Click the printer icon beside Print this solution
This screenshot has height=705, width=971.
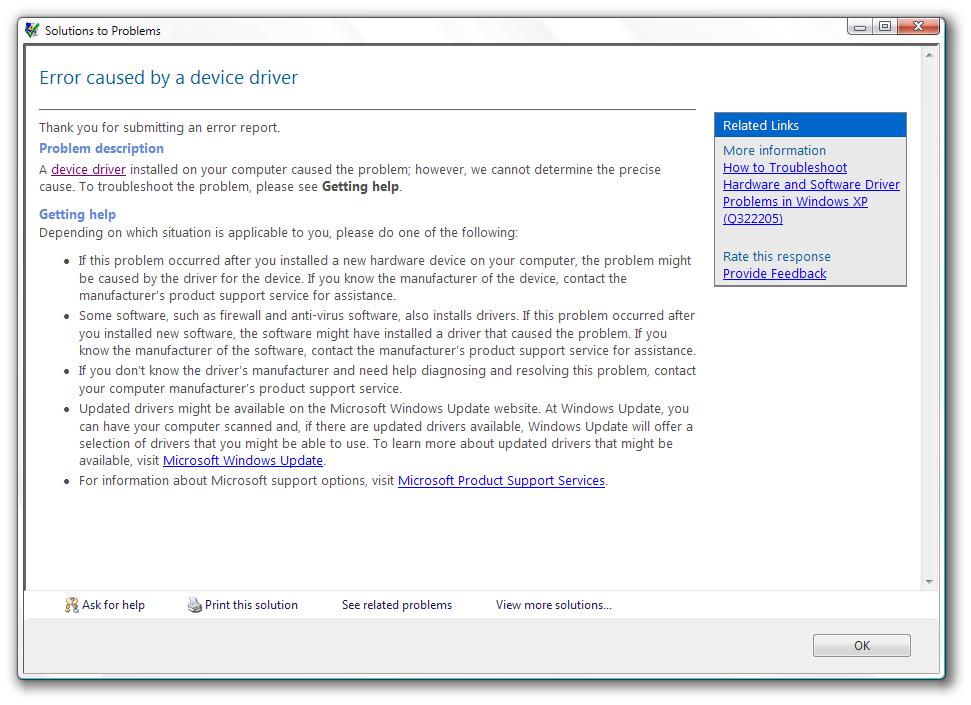point(195,605)
